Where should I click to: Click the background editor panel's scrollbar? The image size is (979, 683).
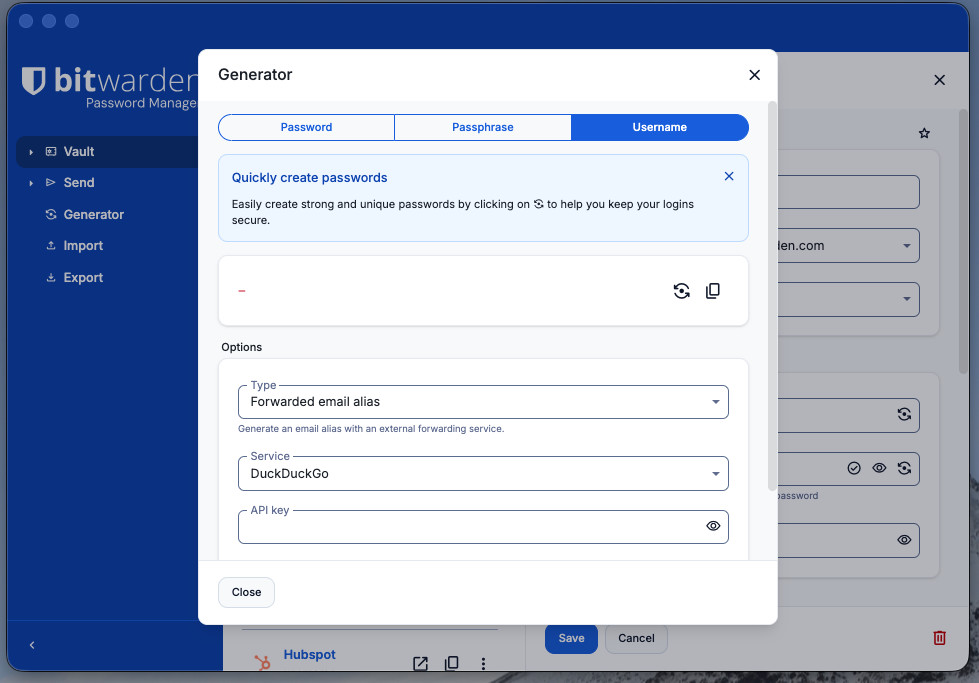(x=963, y=242)
